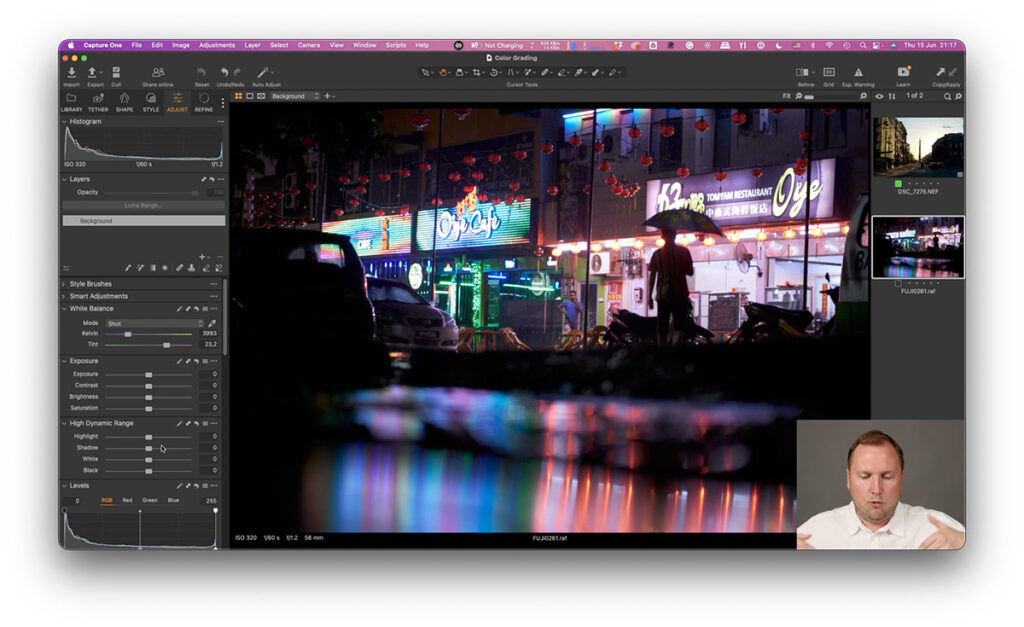Click Fit zoom label in viewer bar
This screenshot has height=627, width=1024.
(786, 96)
